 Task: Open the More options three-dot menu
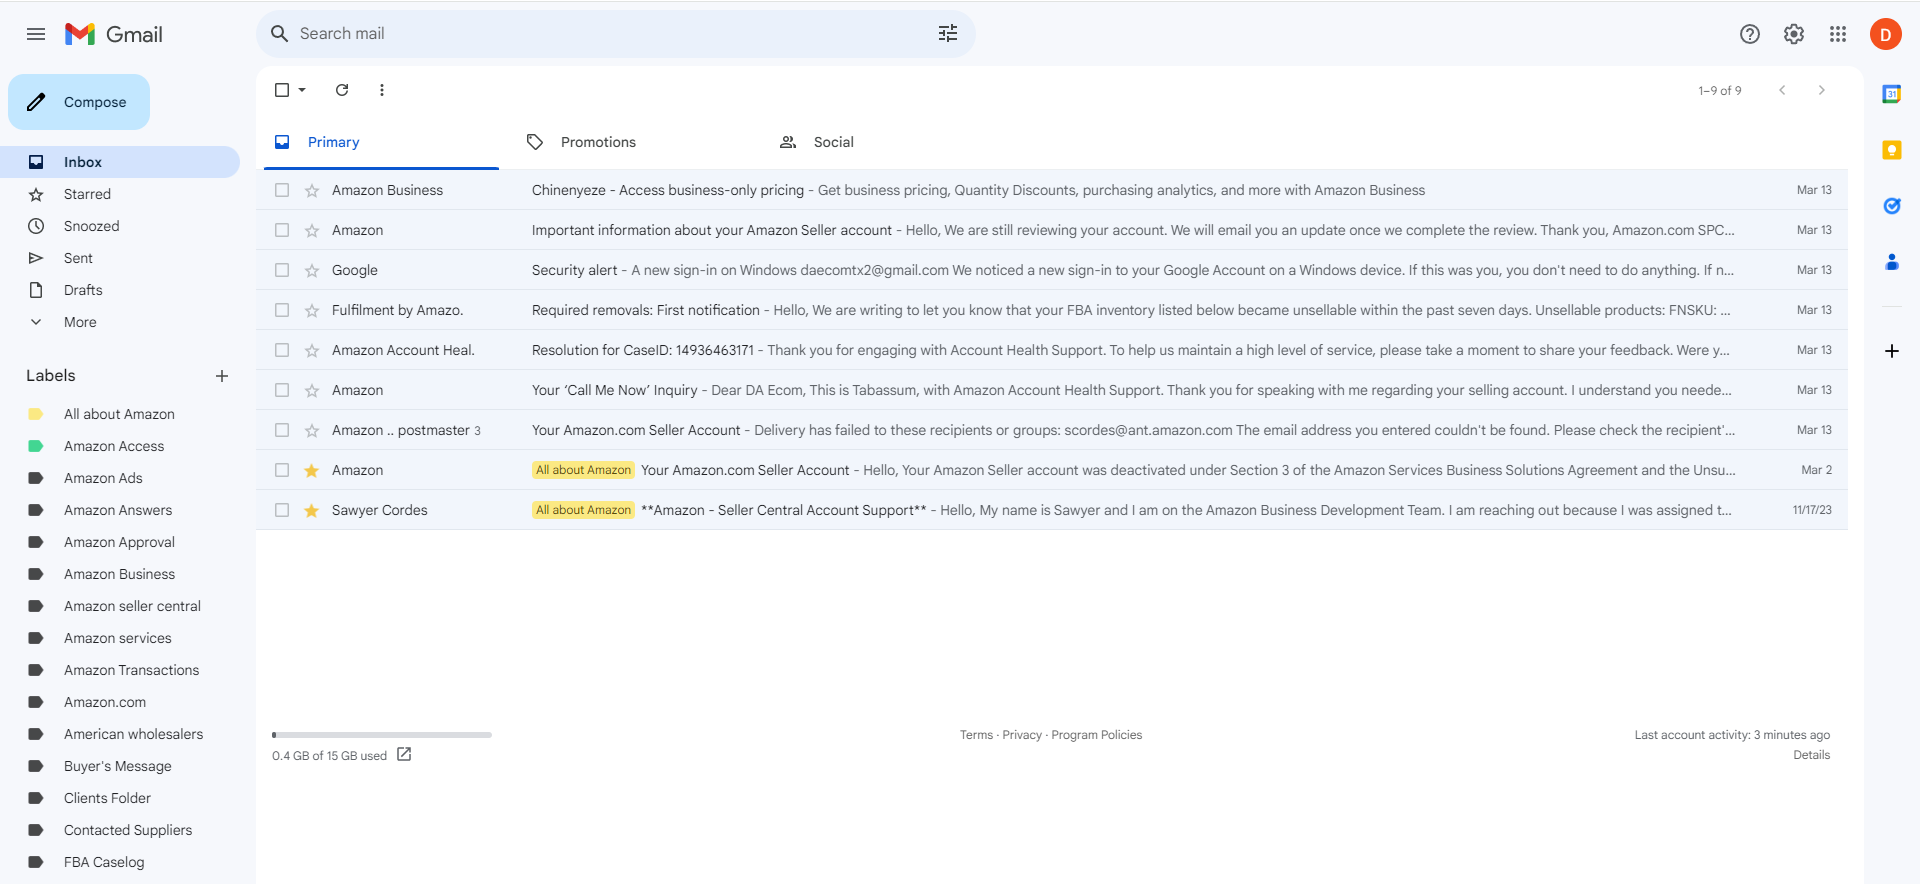(x=382, y=90)
